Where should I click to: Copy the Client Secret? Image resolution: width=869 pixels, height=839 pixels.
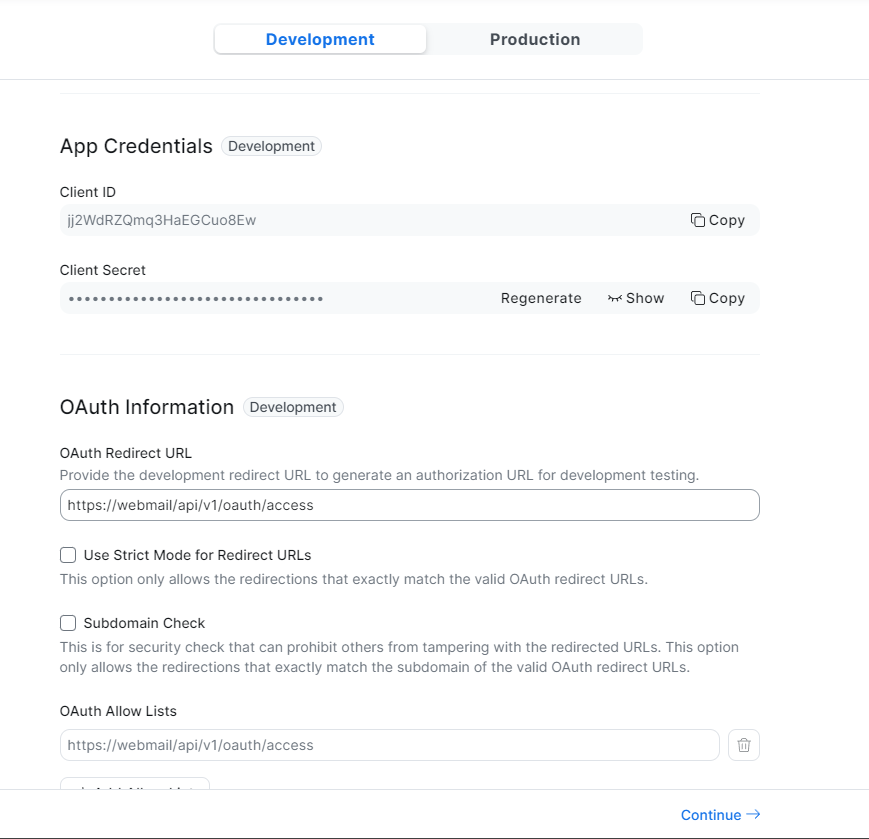[x=718, y=298]
